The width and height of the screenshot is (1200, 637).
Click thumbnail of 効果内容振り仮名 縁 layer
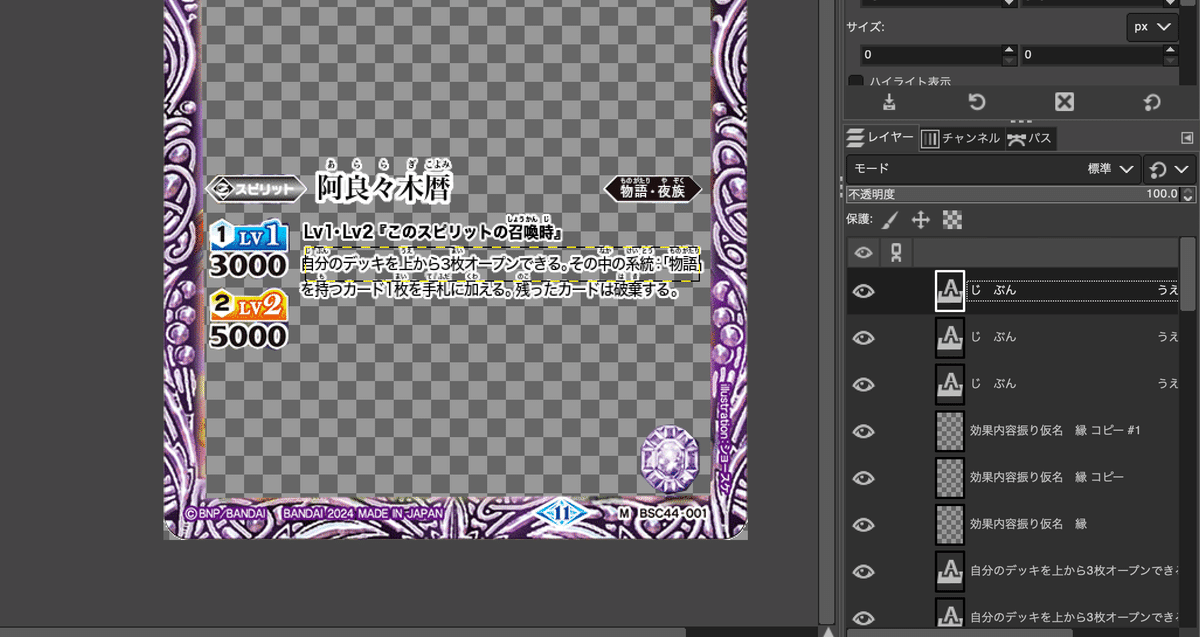(x=949, y=524)
